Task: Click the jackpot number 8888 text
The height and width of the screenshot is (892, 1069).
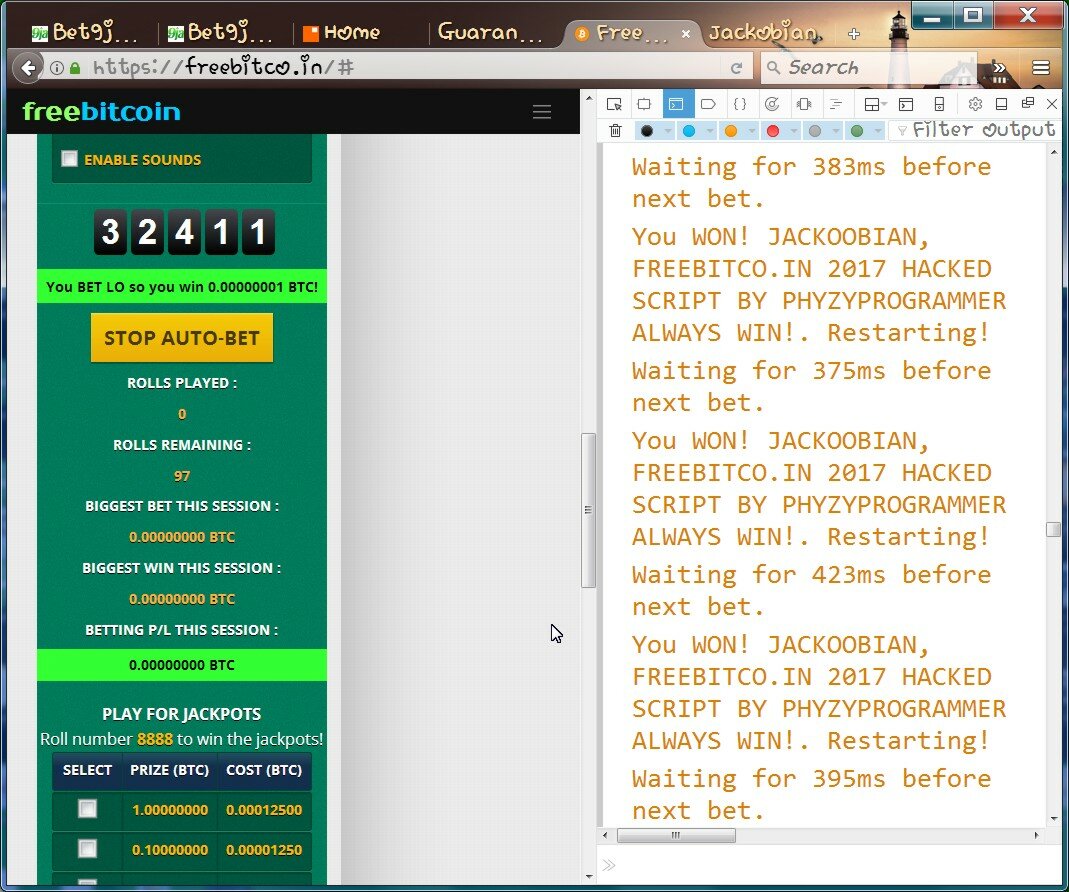Action: pos(155,739)
